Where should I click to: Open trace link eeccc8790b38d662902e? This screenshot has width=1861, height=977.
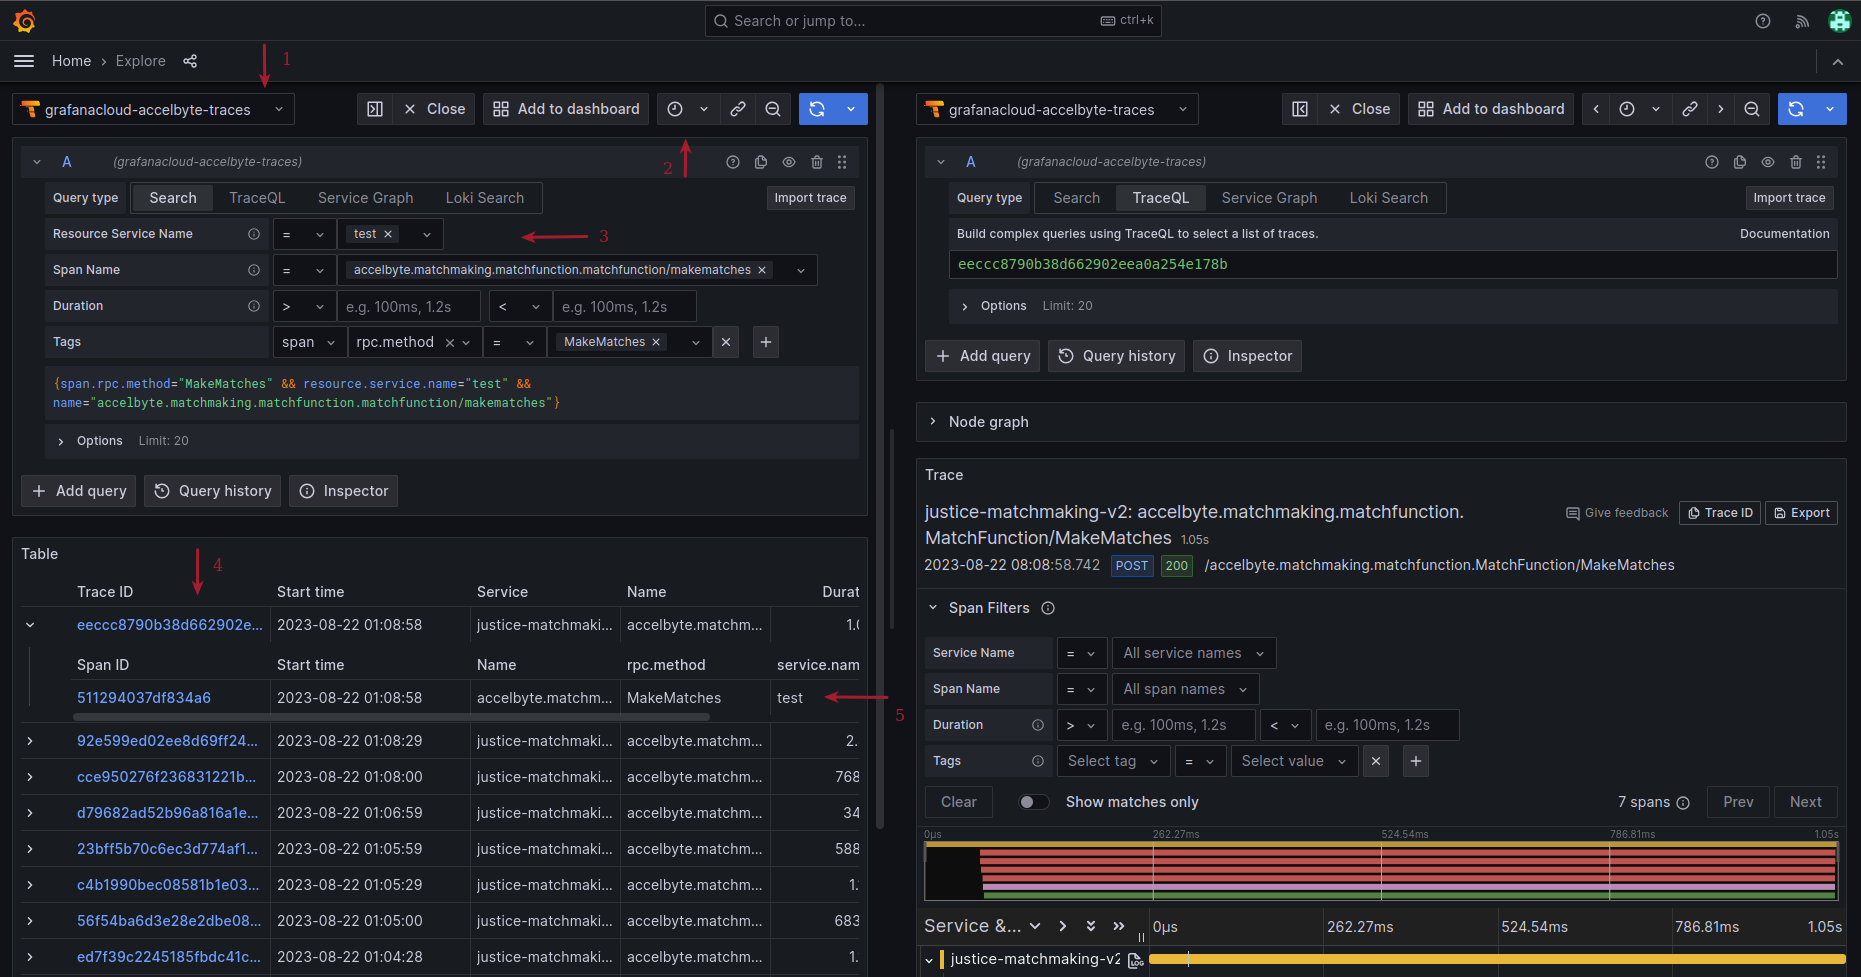point(170,625)
